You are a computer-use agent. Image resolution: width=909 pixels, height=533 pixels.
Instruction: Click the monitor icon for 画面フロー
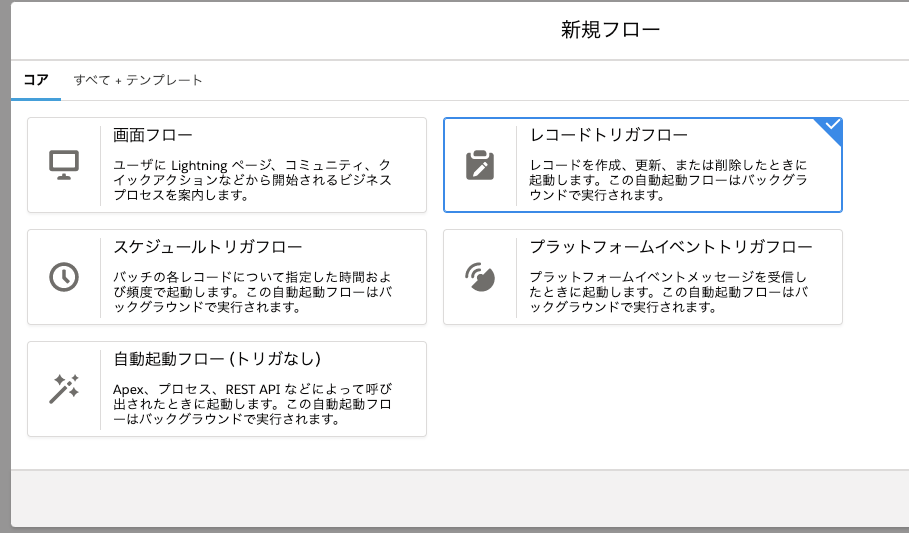click(64, 165)
